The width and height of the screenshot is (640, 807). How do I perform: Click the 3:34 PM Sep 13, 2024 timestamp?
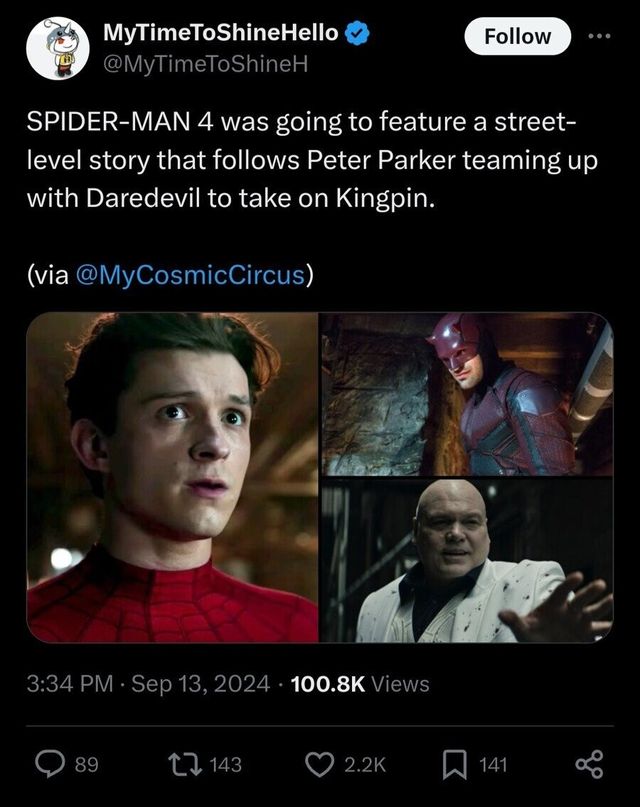click(x=148, y=684)
